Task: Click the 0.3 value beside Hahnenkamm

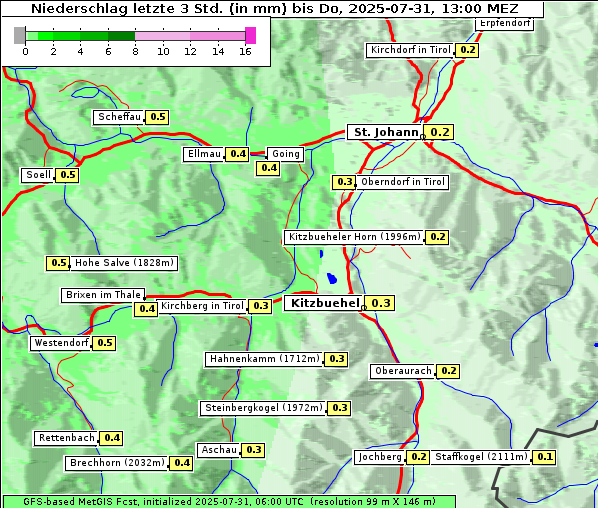Action: pyautogui.click(x=336, y=359)
